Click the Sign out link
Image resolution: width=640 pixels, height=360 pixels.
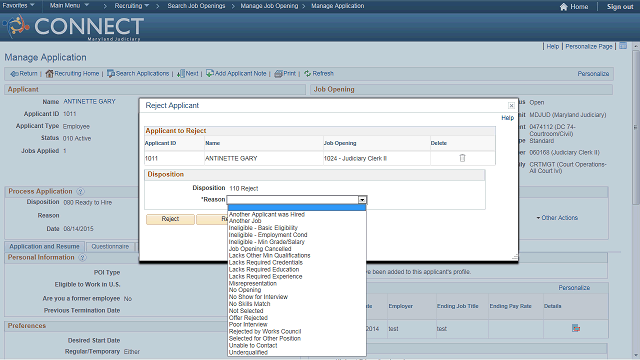click(620, 7)
